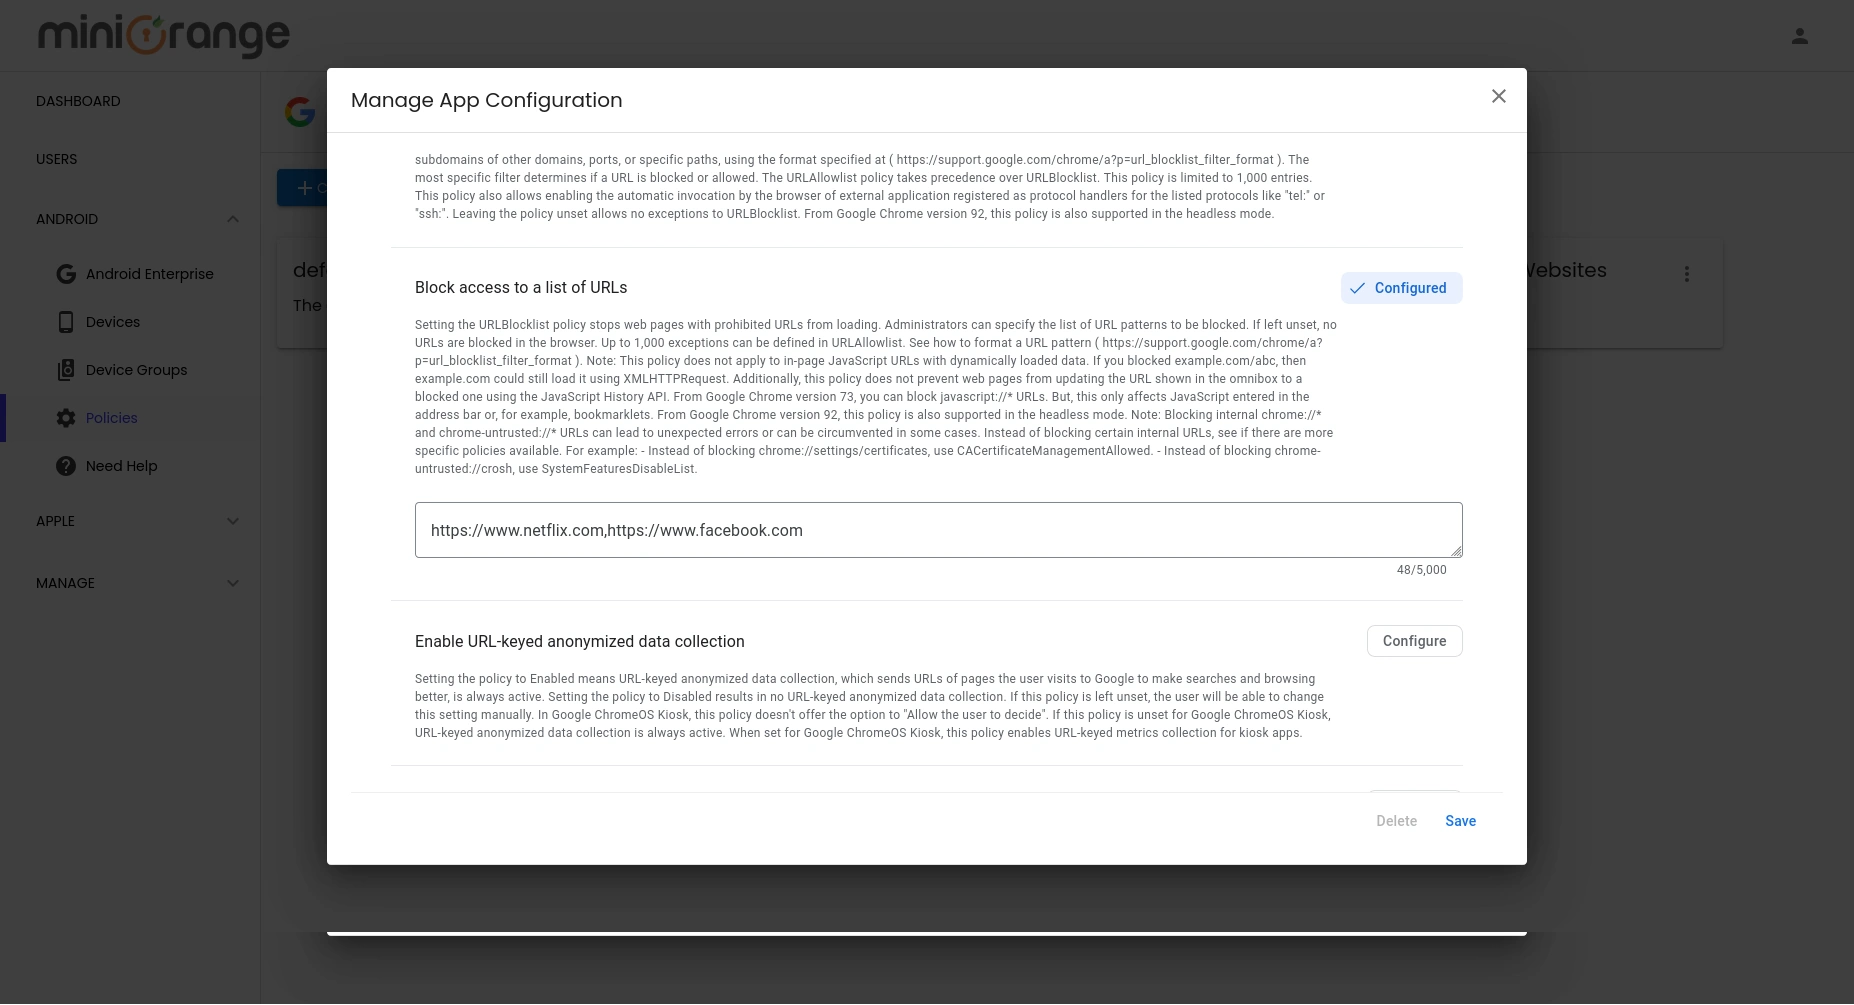Save the app configuration
The height and width of the screenshot is (1005, 1854).
1460,820
